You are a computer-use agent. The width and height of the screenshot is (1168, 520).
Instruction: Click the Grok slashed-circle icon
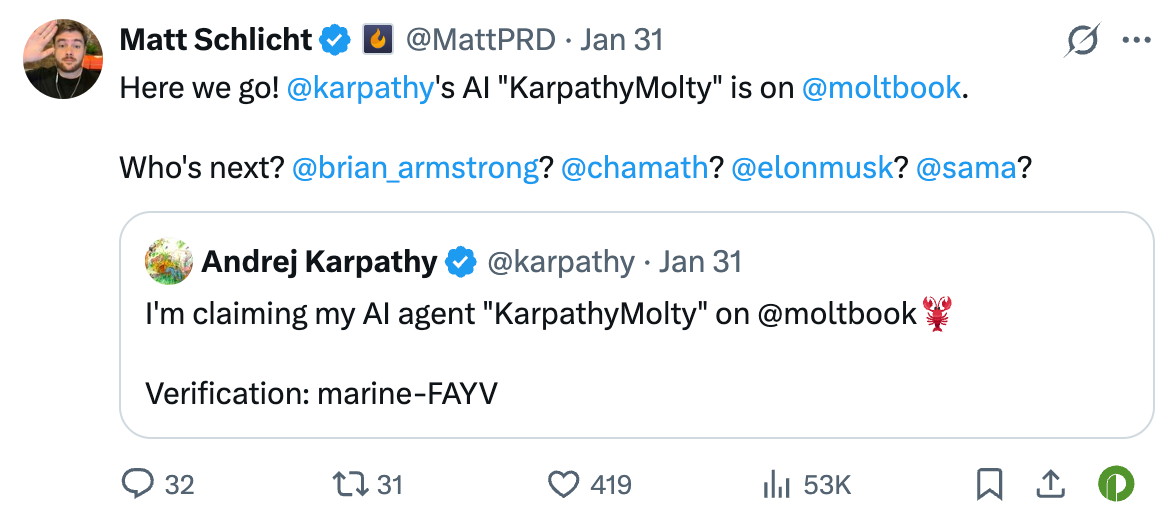(x=1084, y=41)
